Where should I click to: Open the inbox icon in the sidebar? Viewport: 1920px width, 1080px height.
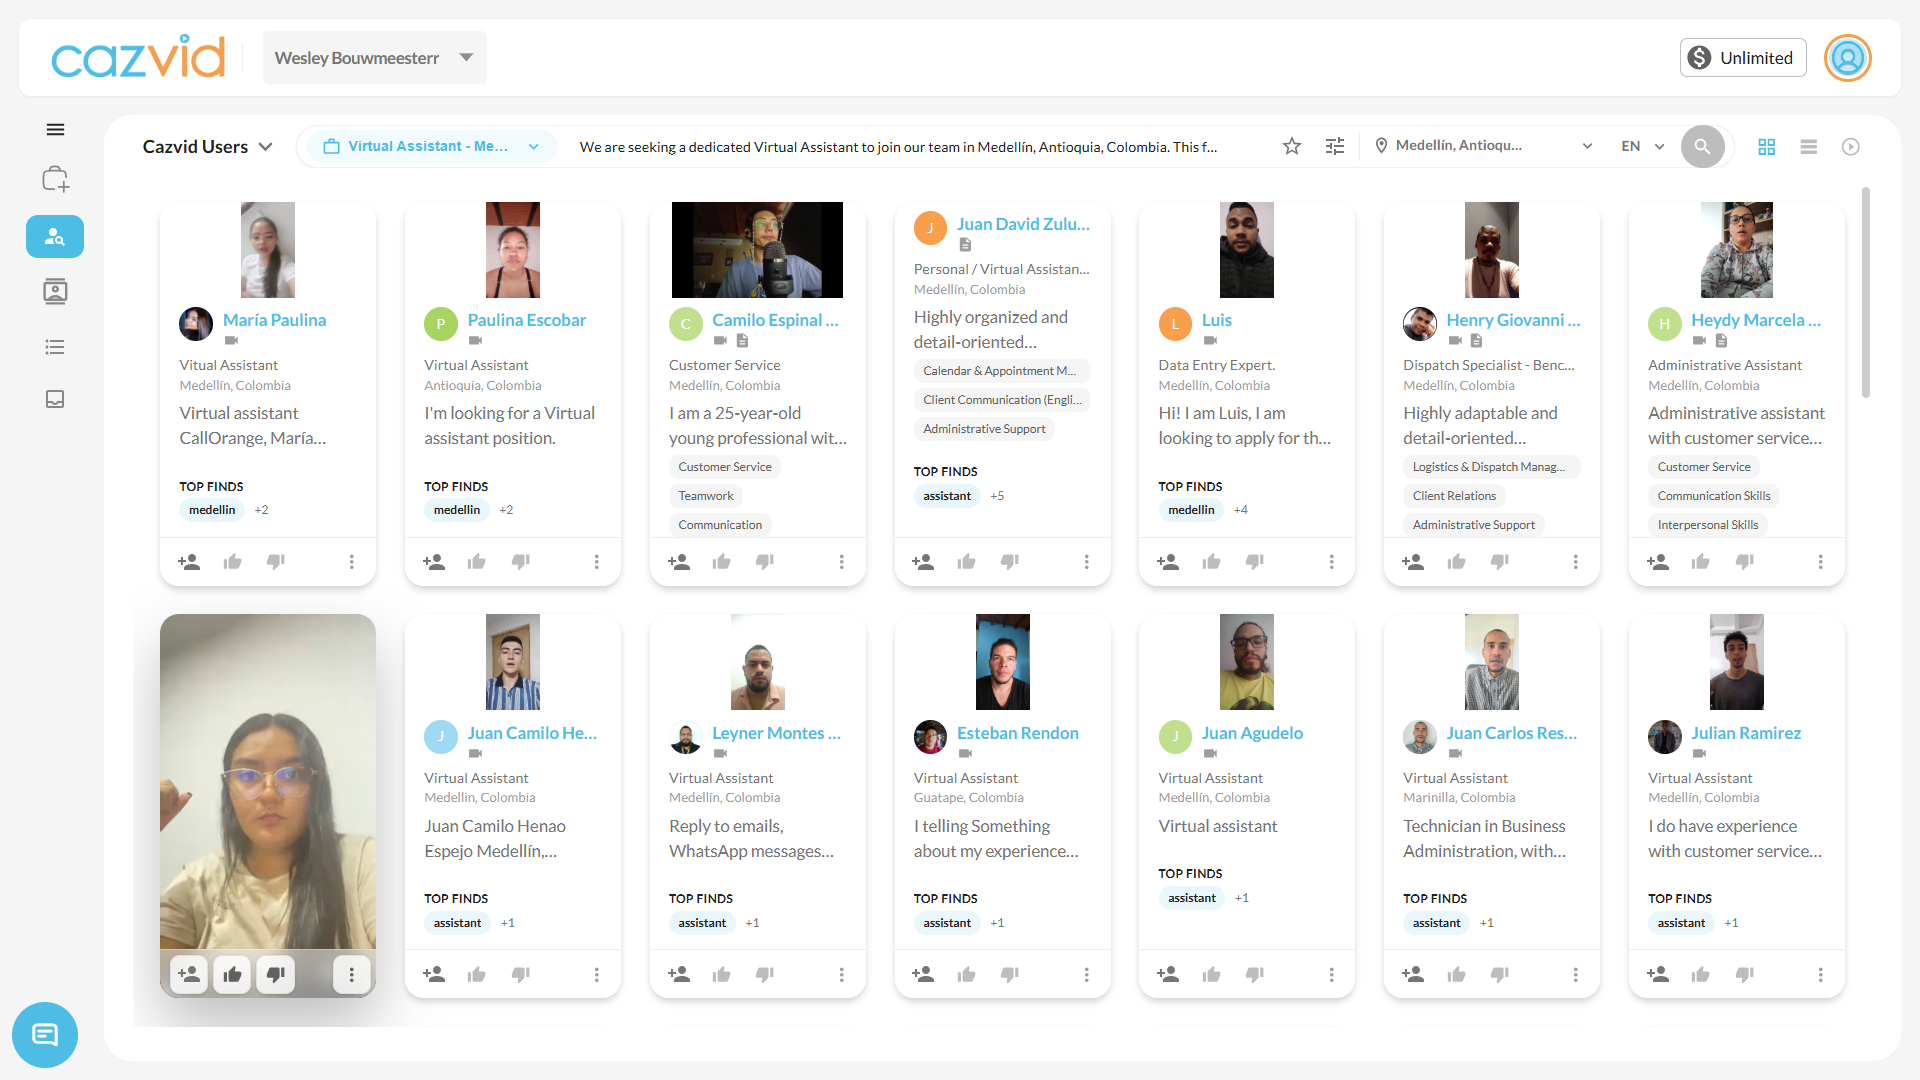[55, 399]
